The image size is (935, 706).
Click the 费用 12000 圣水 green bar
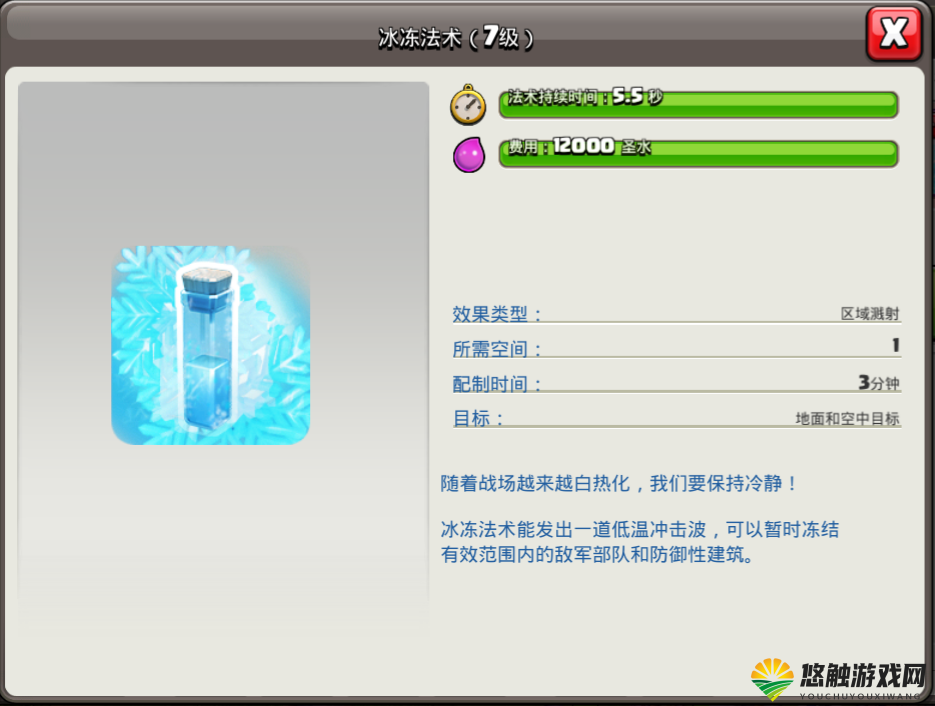698,154
